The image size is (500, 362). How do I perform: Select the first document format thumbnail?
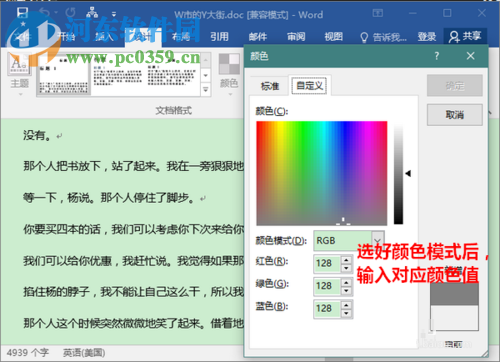64,75
